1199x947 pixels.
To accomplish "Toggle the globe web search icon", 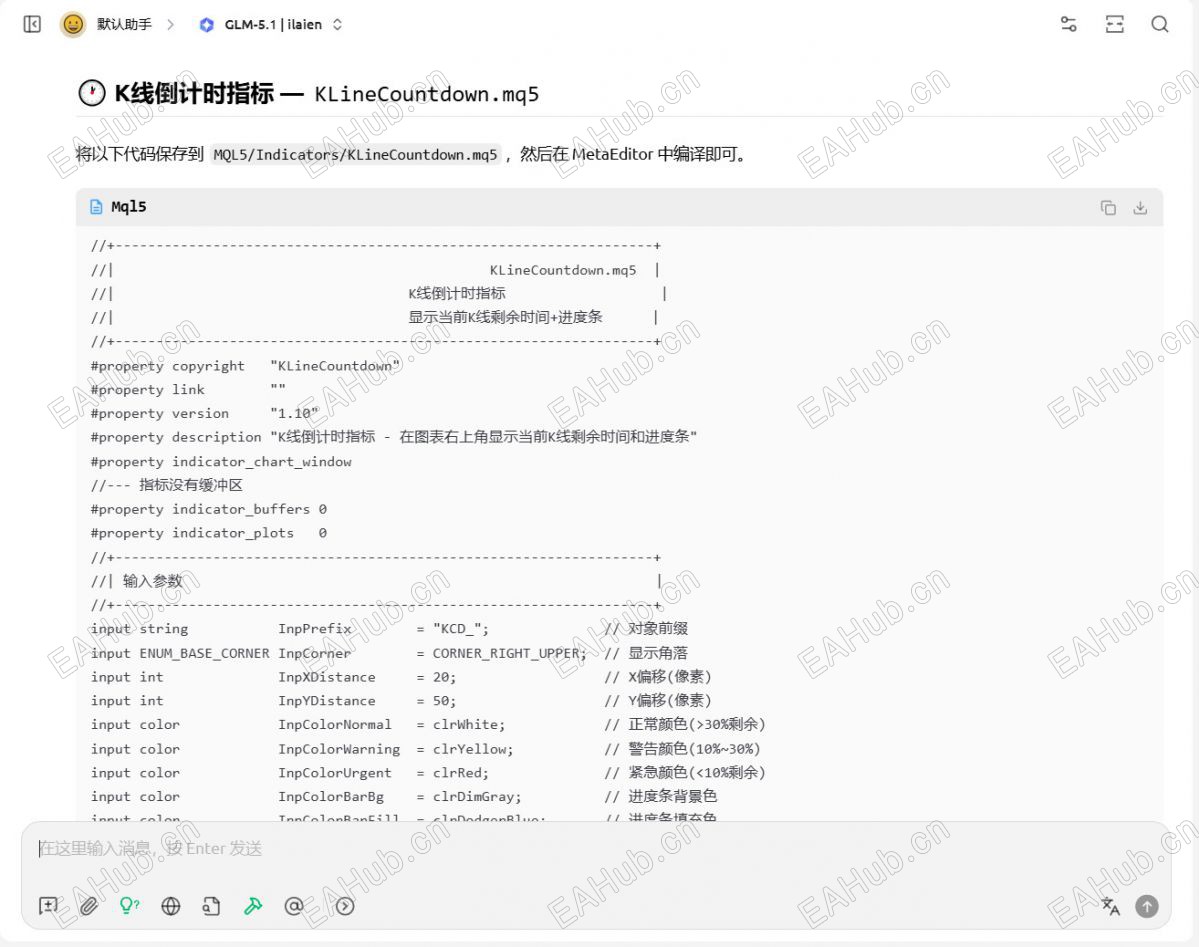I will pos(171,906).
